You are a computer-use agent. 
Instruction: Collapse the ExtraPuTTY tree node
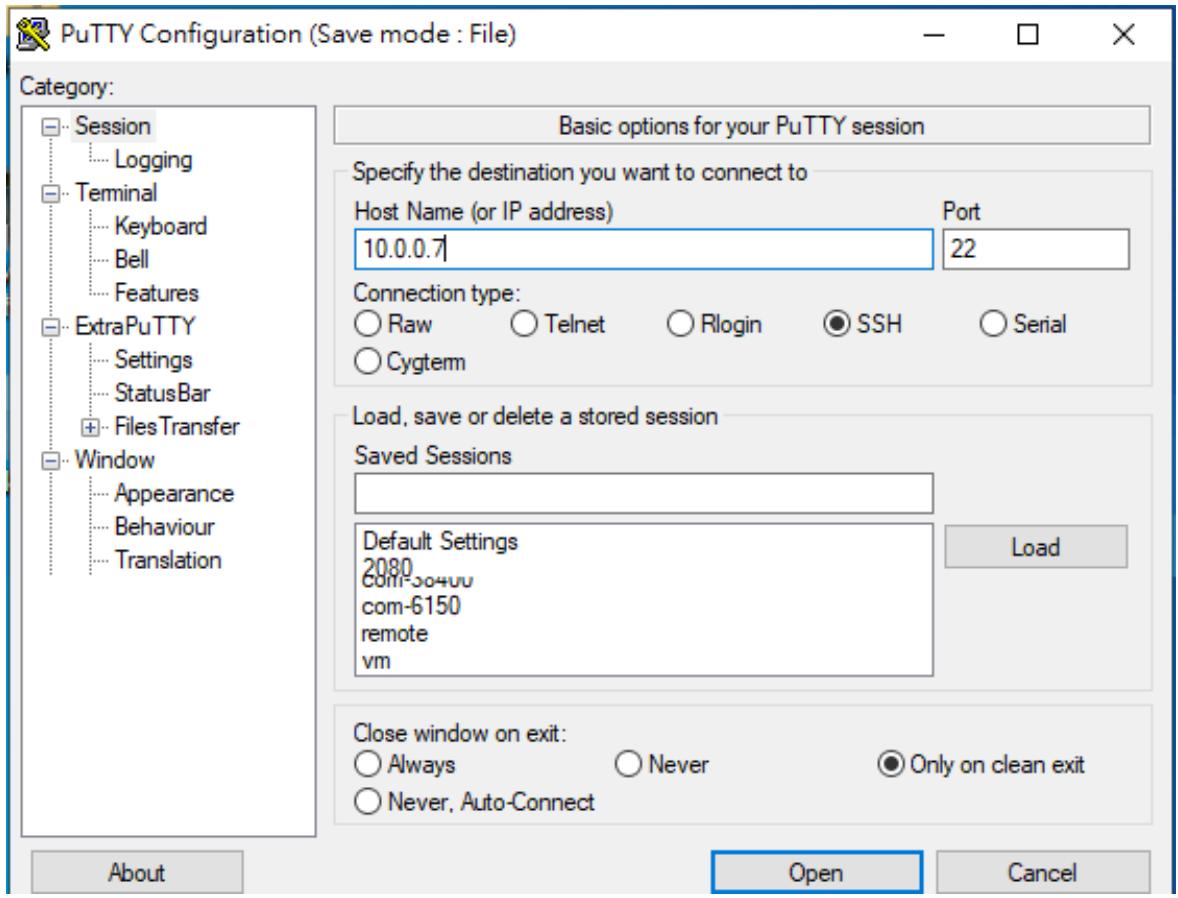pyautogui.click(x=50, y=327)
